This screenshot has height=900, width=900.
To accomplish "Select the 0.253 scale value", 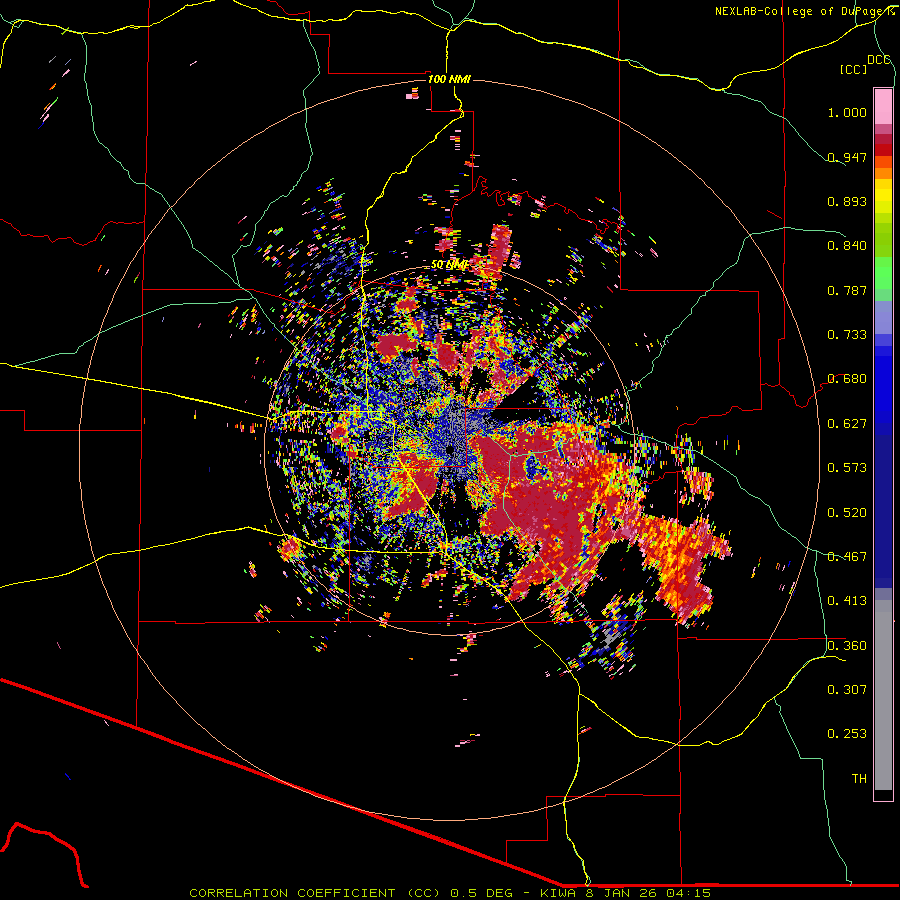I will [x=847, y=734].
